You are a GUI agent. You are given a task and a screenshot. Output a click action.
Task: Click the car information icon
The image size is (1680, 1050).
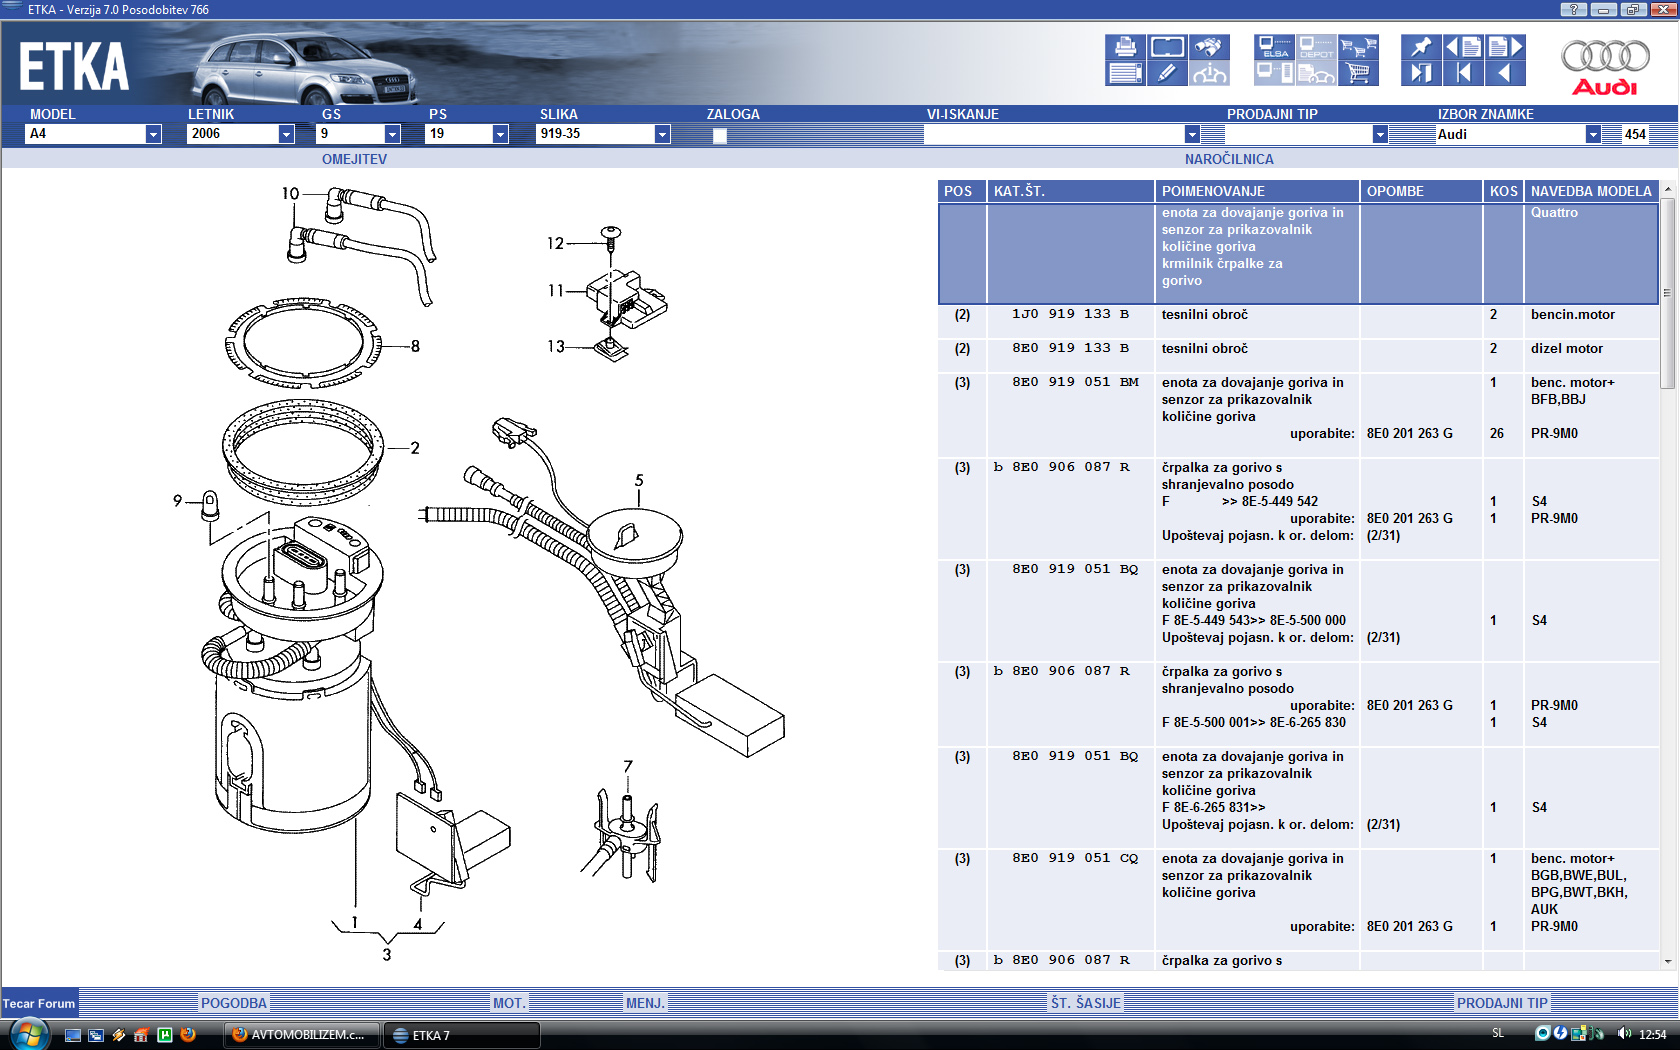[1209, 73]
